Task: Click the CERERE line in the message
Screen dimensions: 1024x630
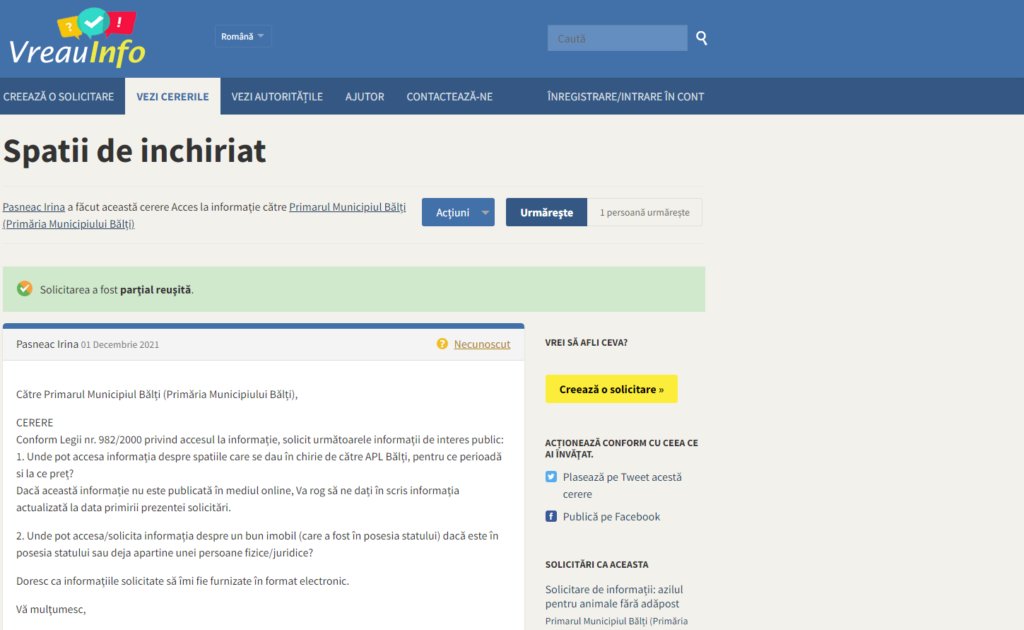Action: point(35,423)
